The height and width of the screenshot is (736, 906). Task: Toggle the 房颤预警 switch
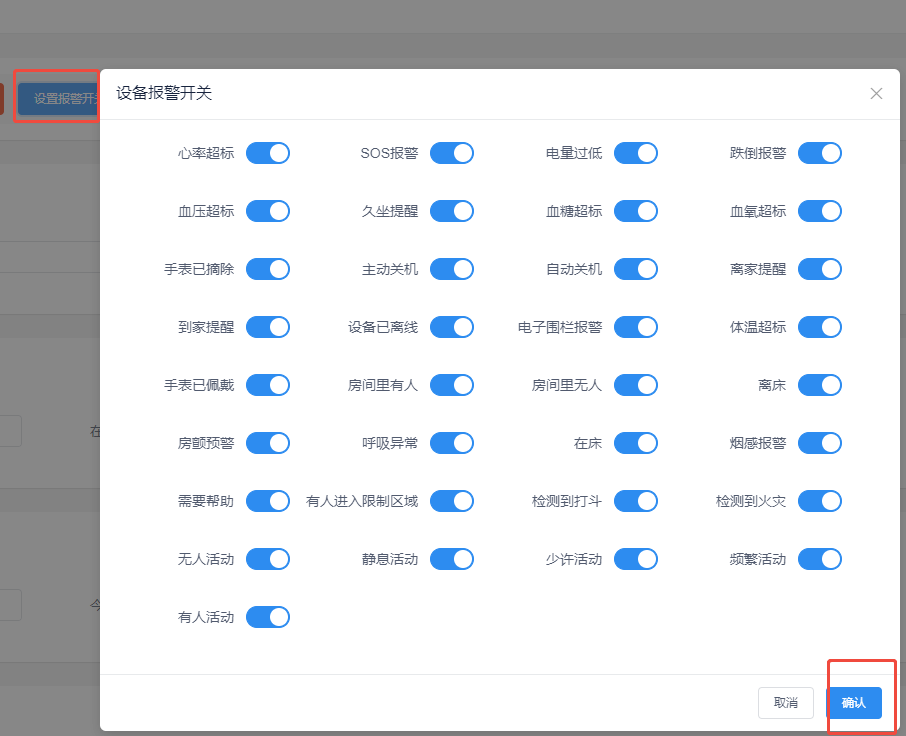[268, 443]
